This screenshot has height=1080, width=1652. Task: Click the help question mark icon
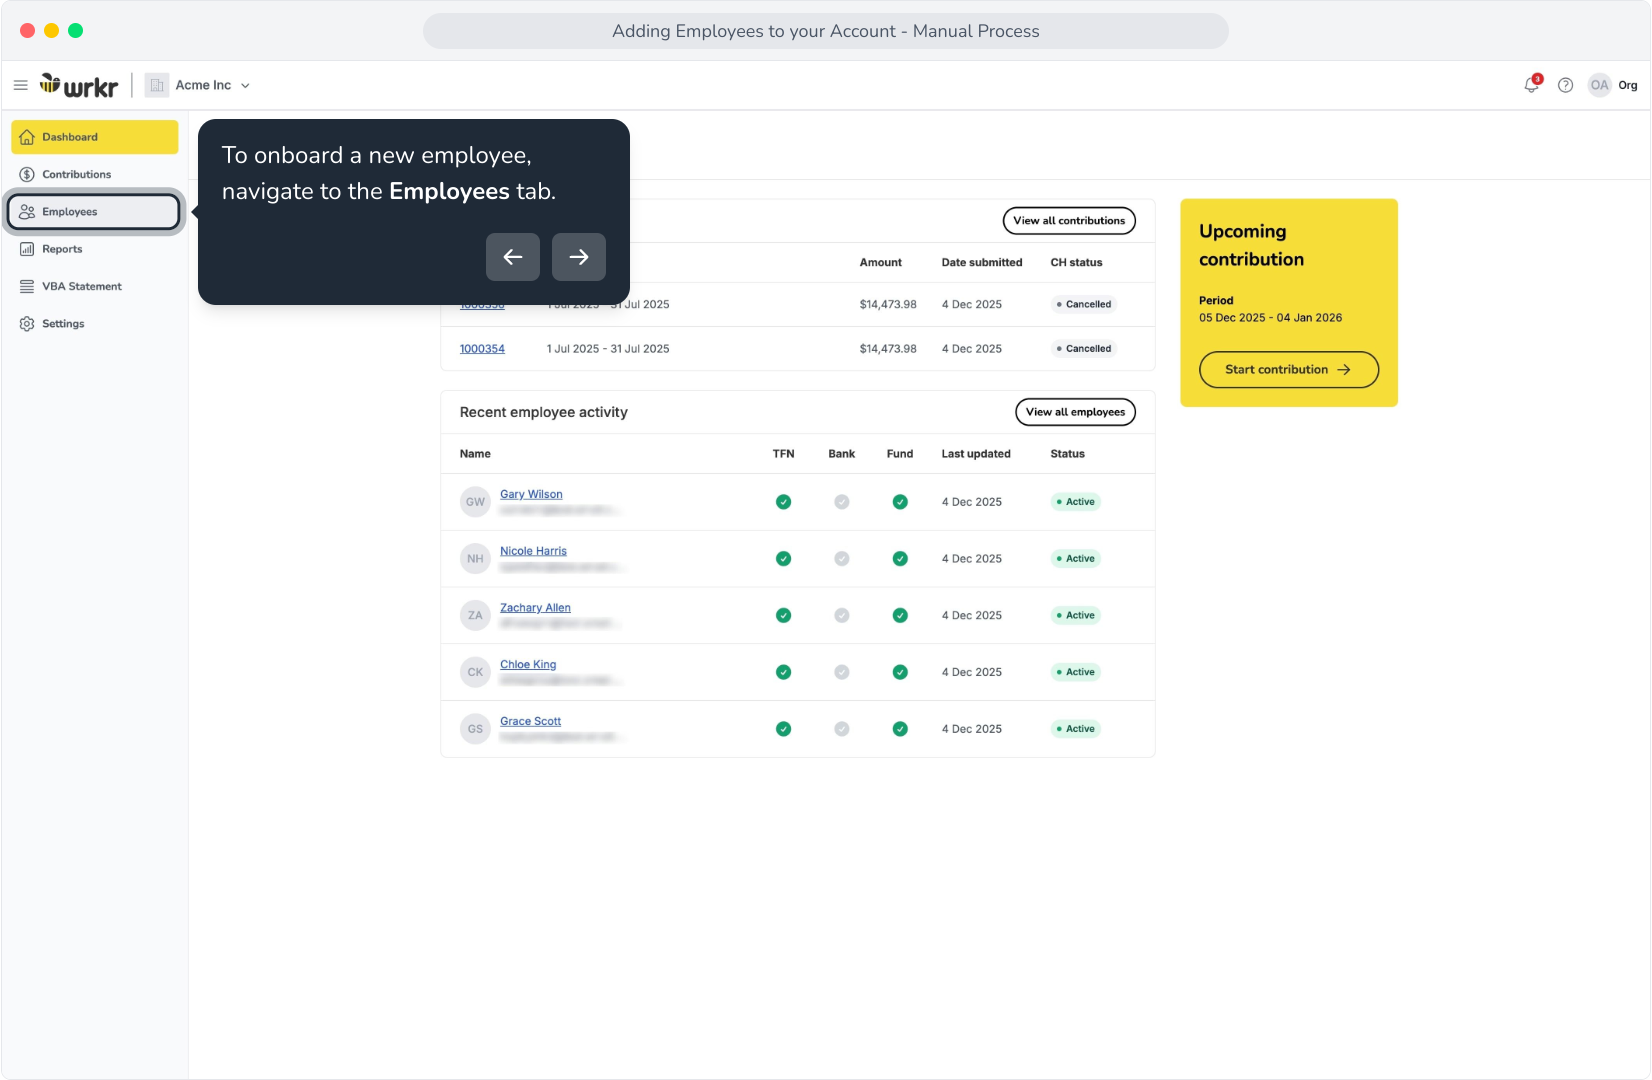(x=1566, y=85)
